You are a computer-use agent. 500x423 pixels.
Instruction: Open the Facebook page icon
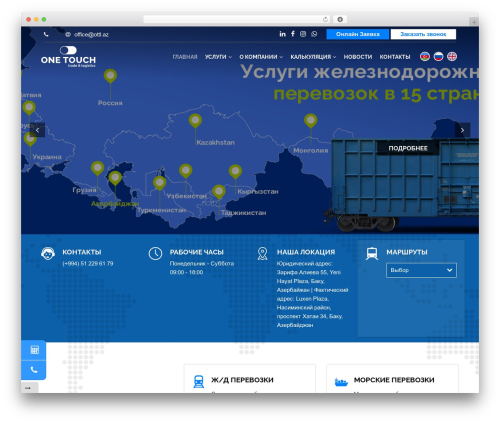[x=293, y=34]
